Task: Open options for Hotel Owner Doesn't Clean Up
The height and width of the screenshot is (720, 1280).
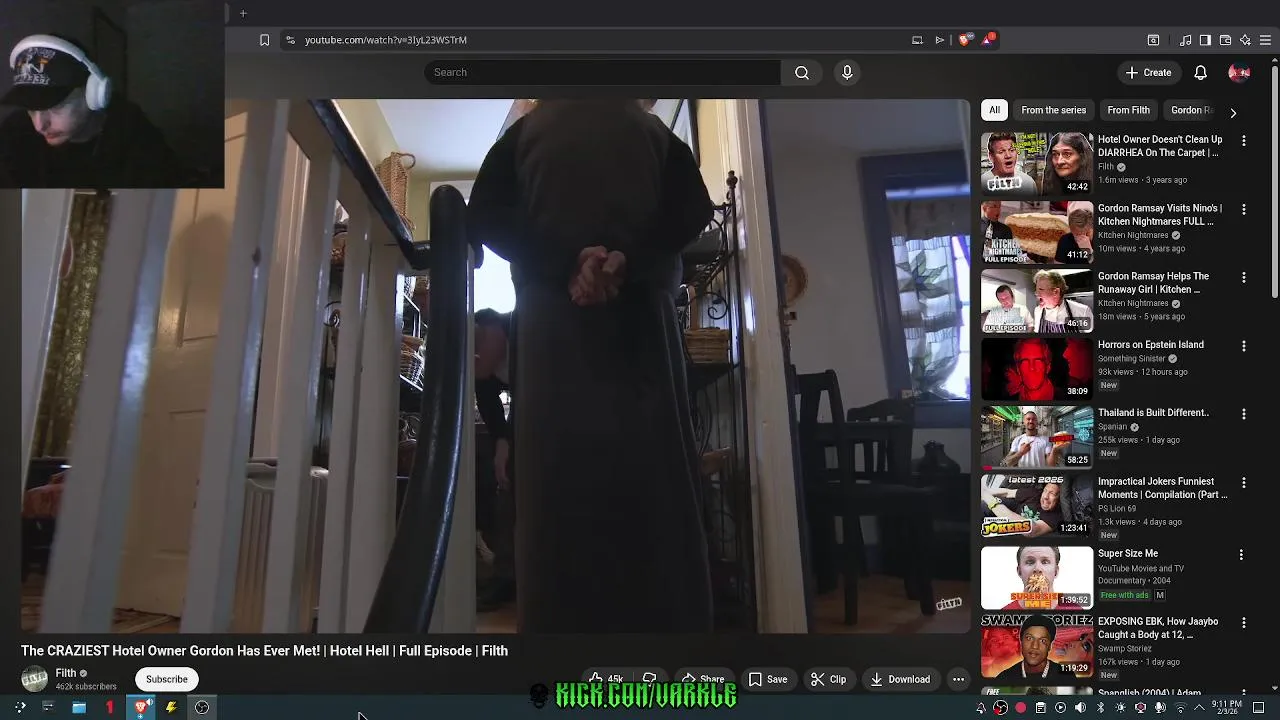Action: click(x=1243, y=141)
